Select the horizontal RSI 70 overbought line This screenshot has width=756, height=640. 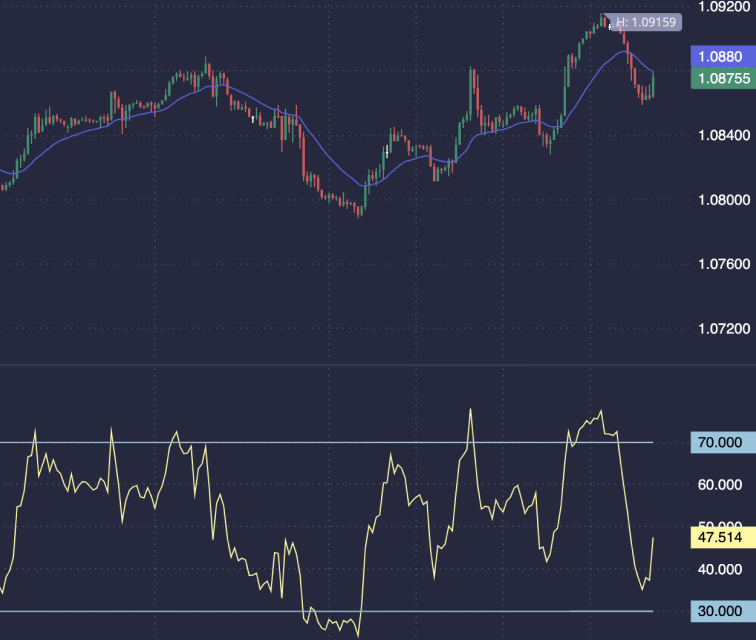coord(300,442)
